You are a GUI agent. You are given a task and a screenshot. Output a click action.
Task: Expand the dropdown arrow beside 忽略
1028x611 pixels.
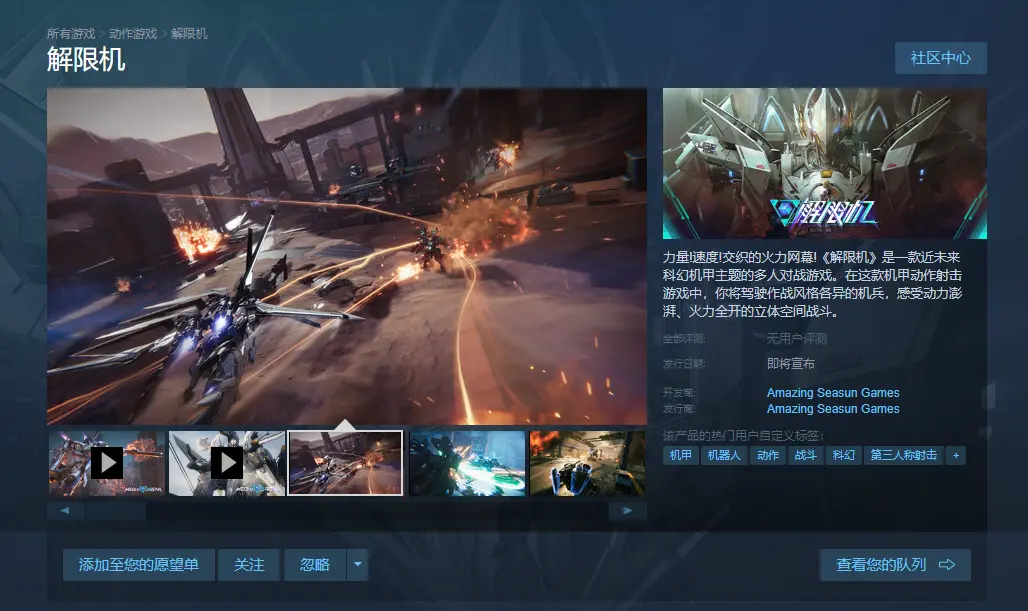(357, 564)
